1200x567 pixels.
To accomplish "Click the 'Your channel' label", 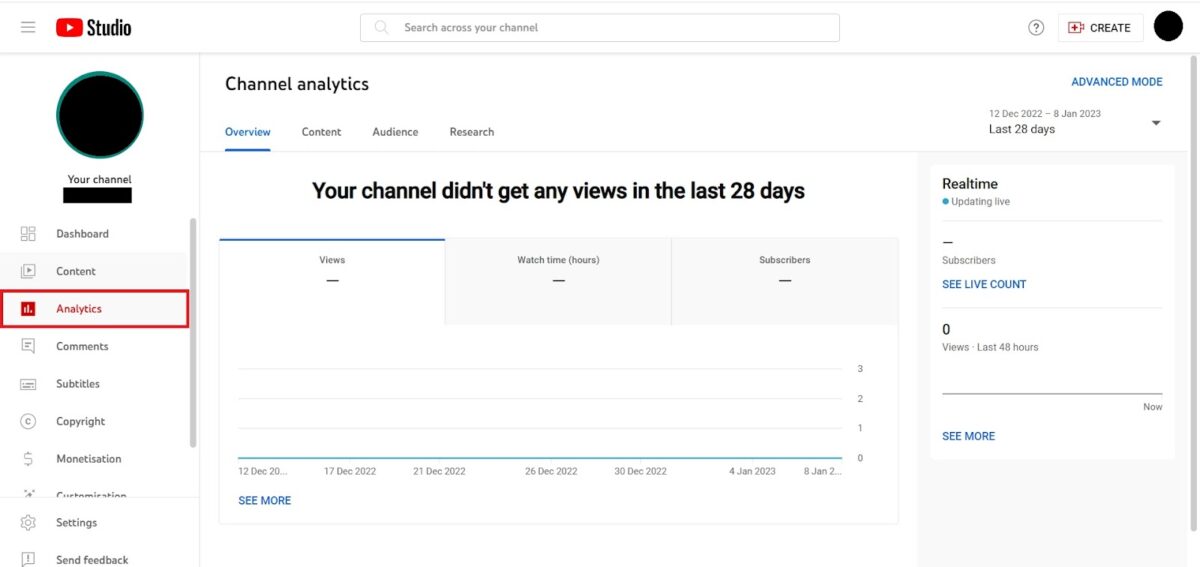I will (x=99, y=180).
